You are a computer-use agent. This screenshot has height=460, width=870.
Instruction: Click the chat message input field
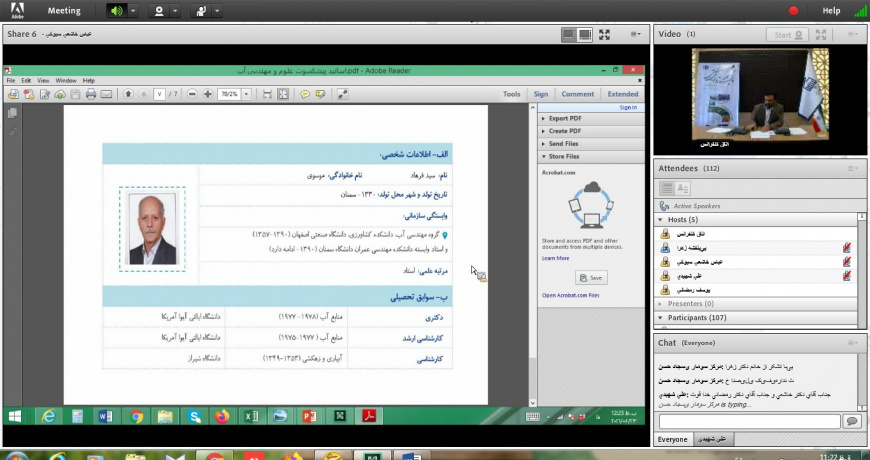coord(750,422)
